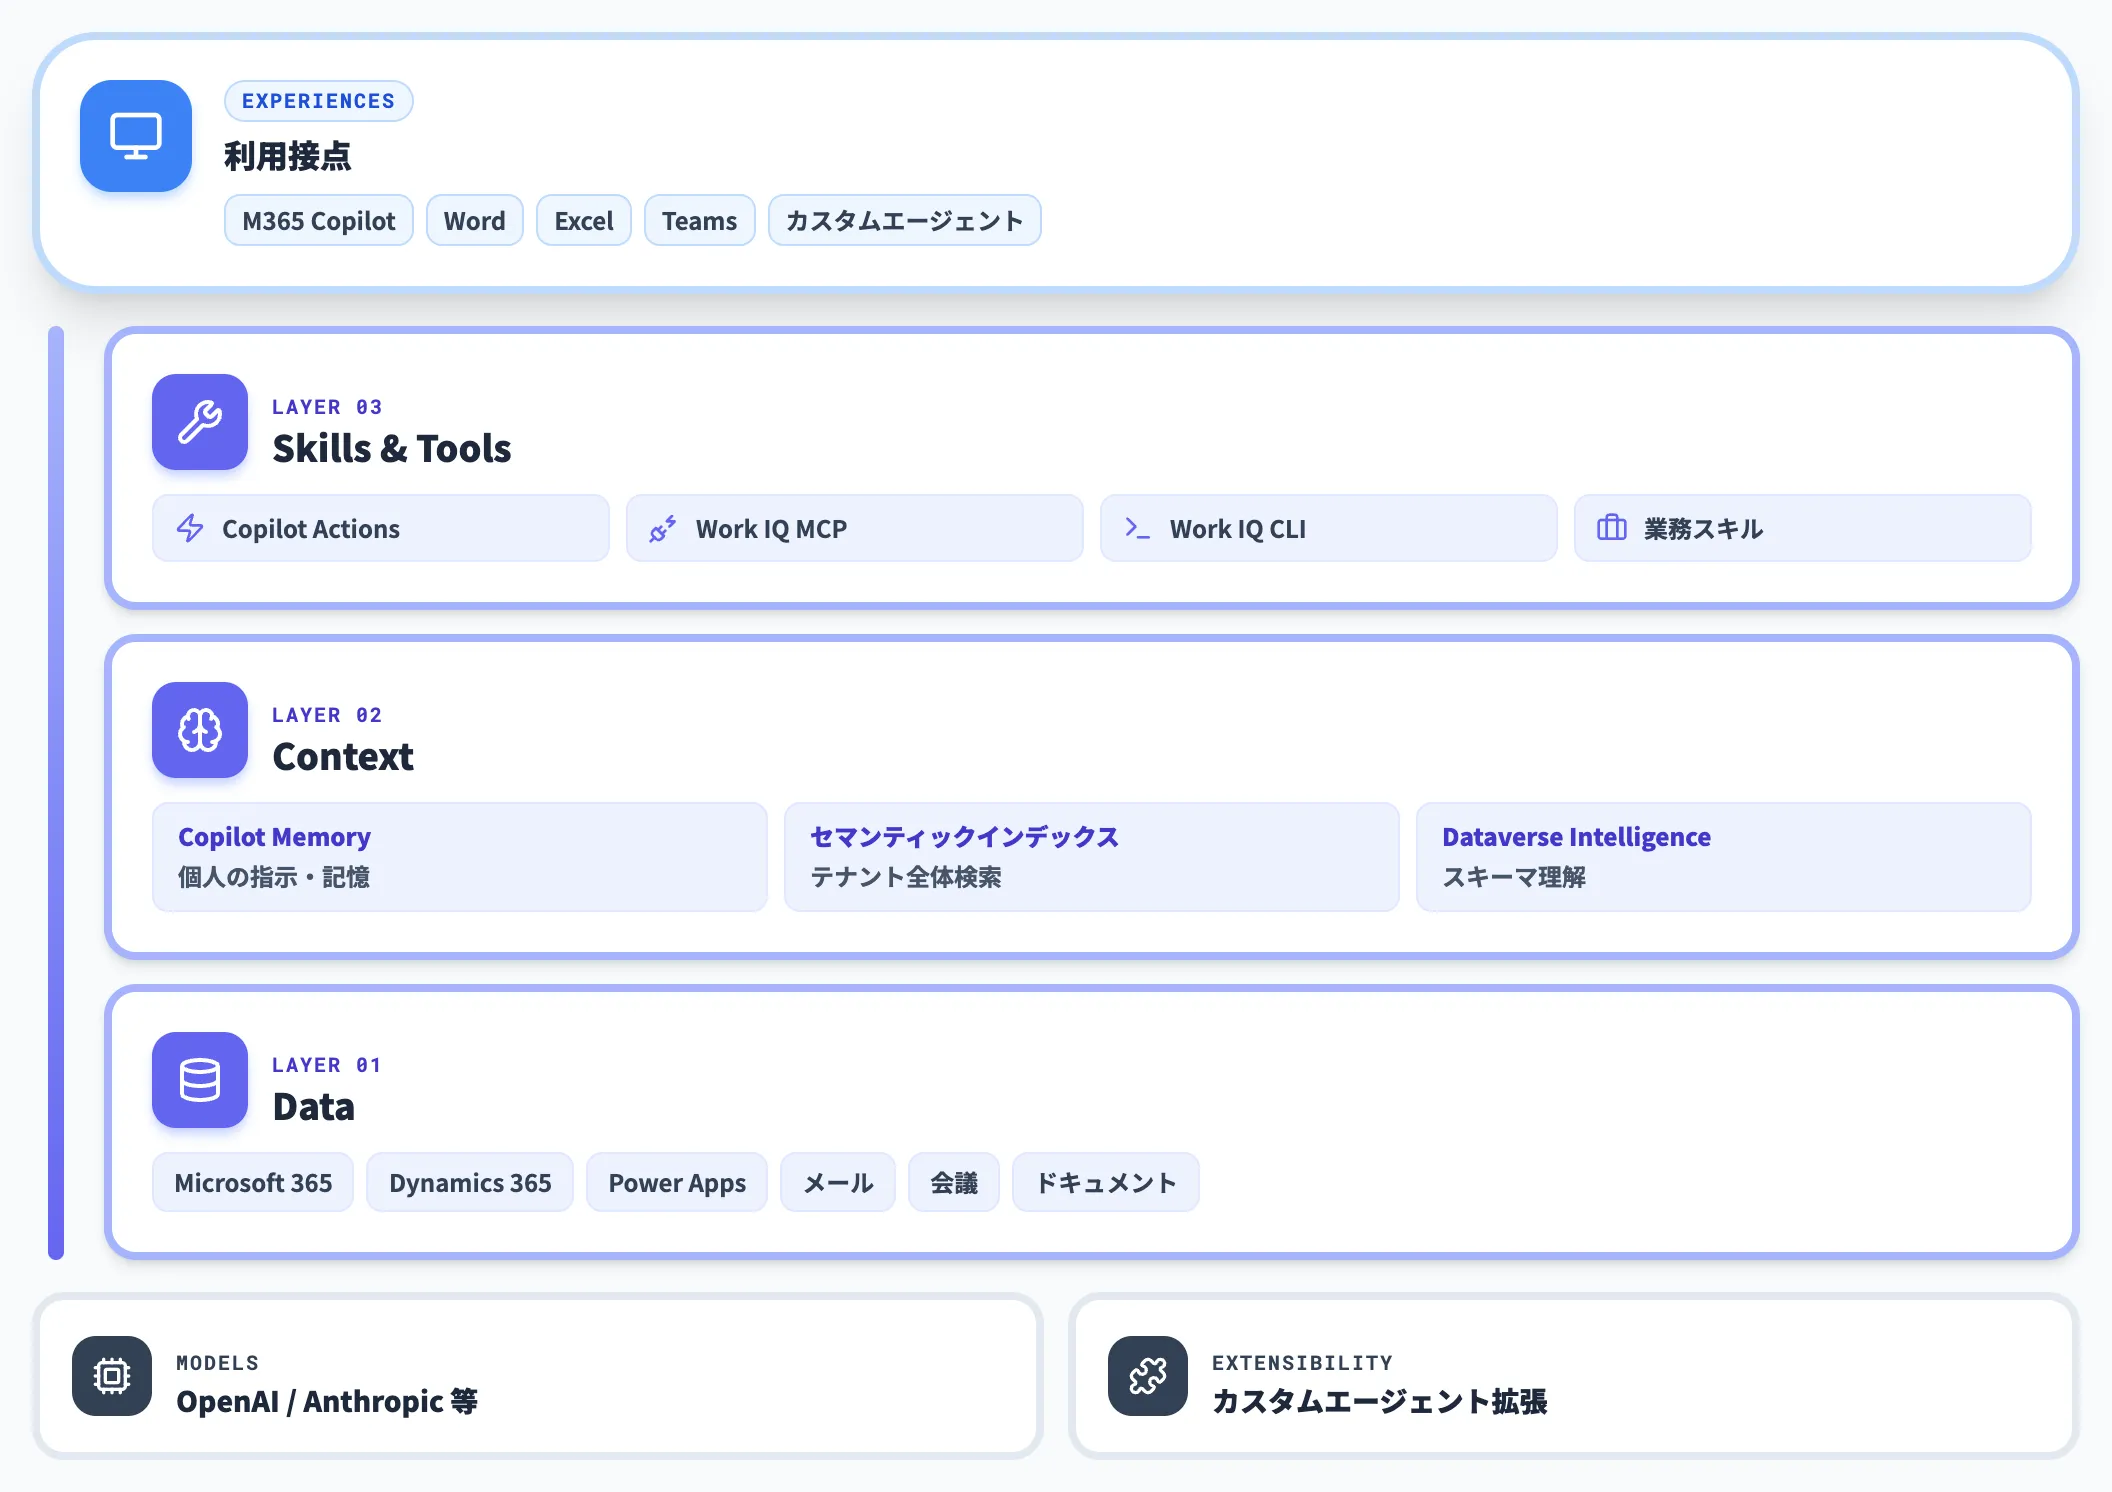2112x1492 pixels.
Task: Click the LAYER 01 label
Action: point(327,1065)
